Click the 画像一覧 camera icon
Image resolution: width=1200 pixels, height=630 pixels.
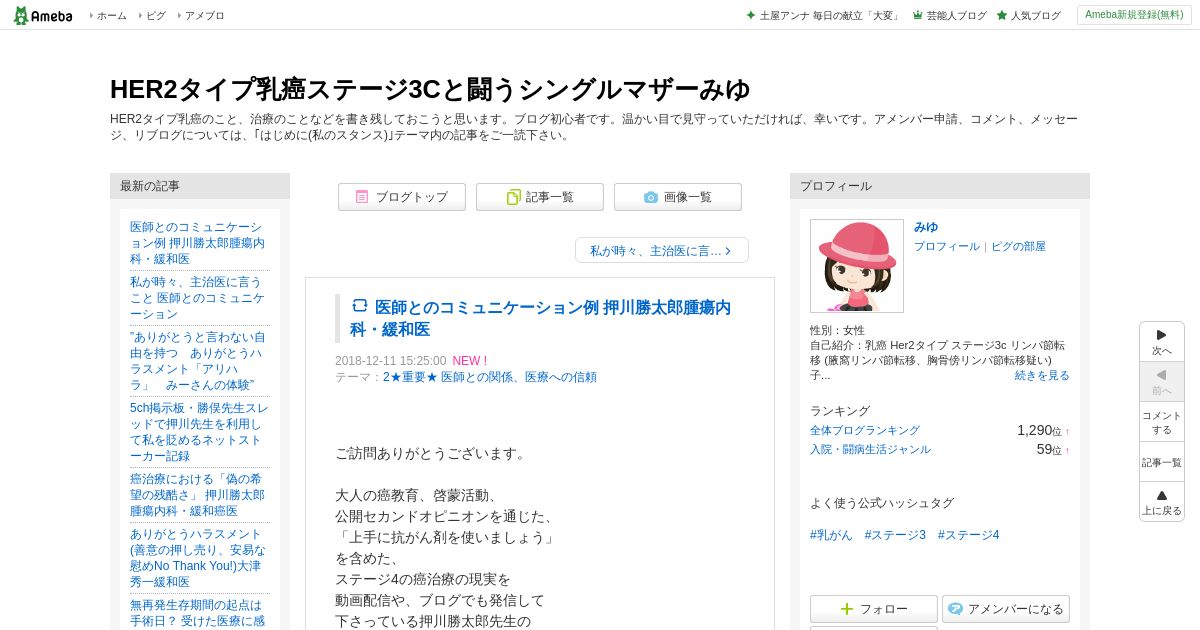pos(651,197)
